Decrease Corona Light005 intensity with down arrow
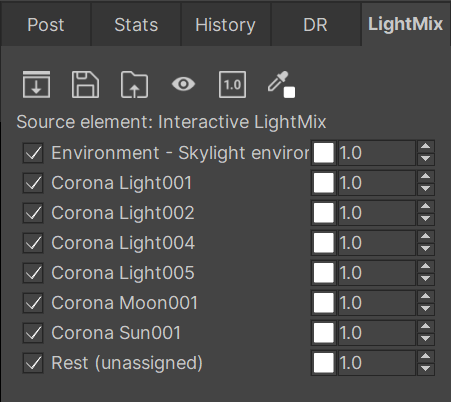This screenshot has height=402, width=451. pyautogui.click(x=426, y=279)
